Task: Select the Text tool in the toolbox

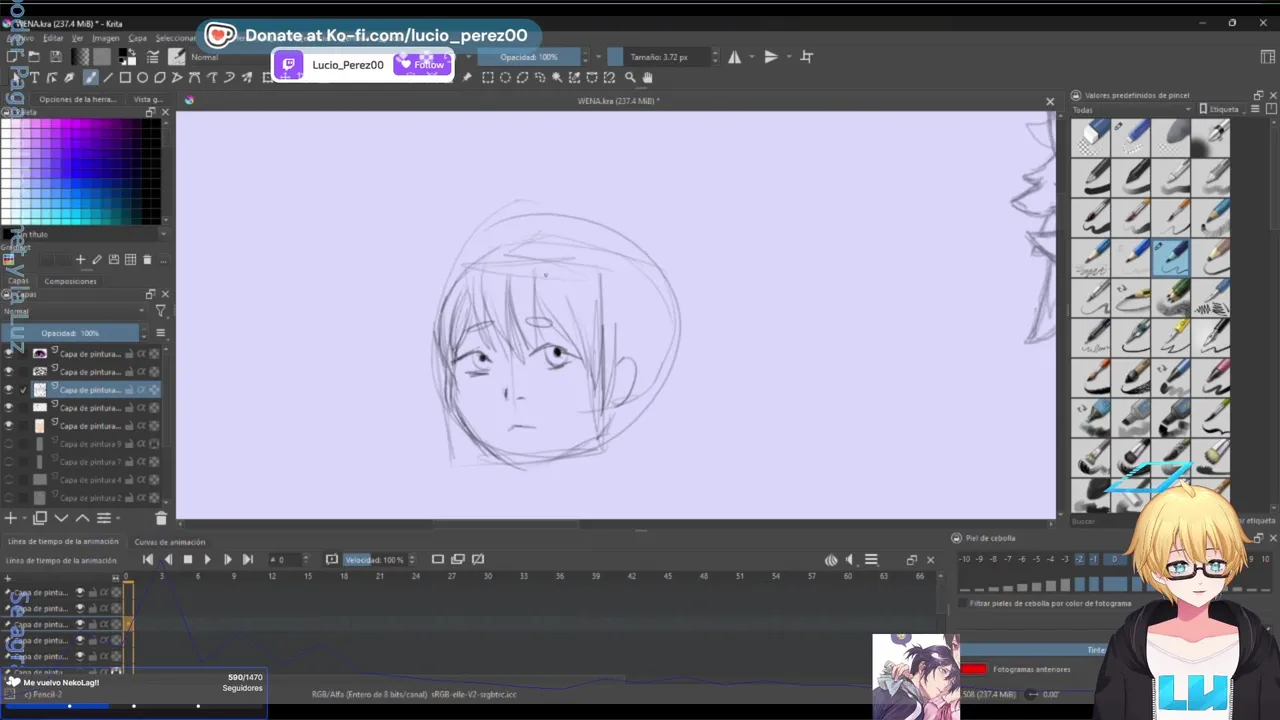Action: coord(35,78)
